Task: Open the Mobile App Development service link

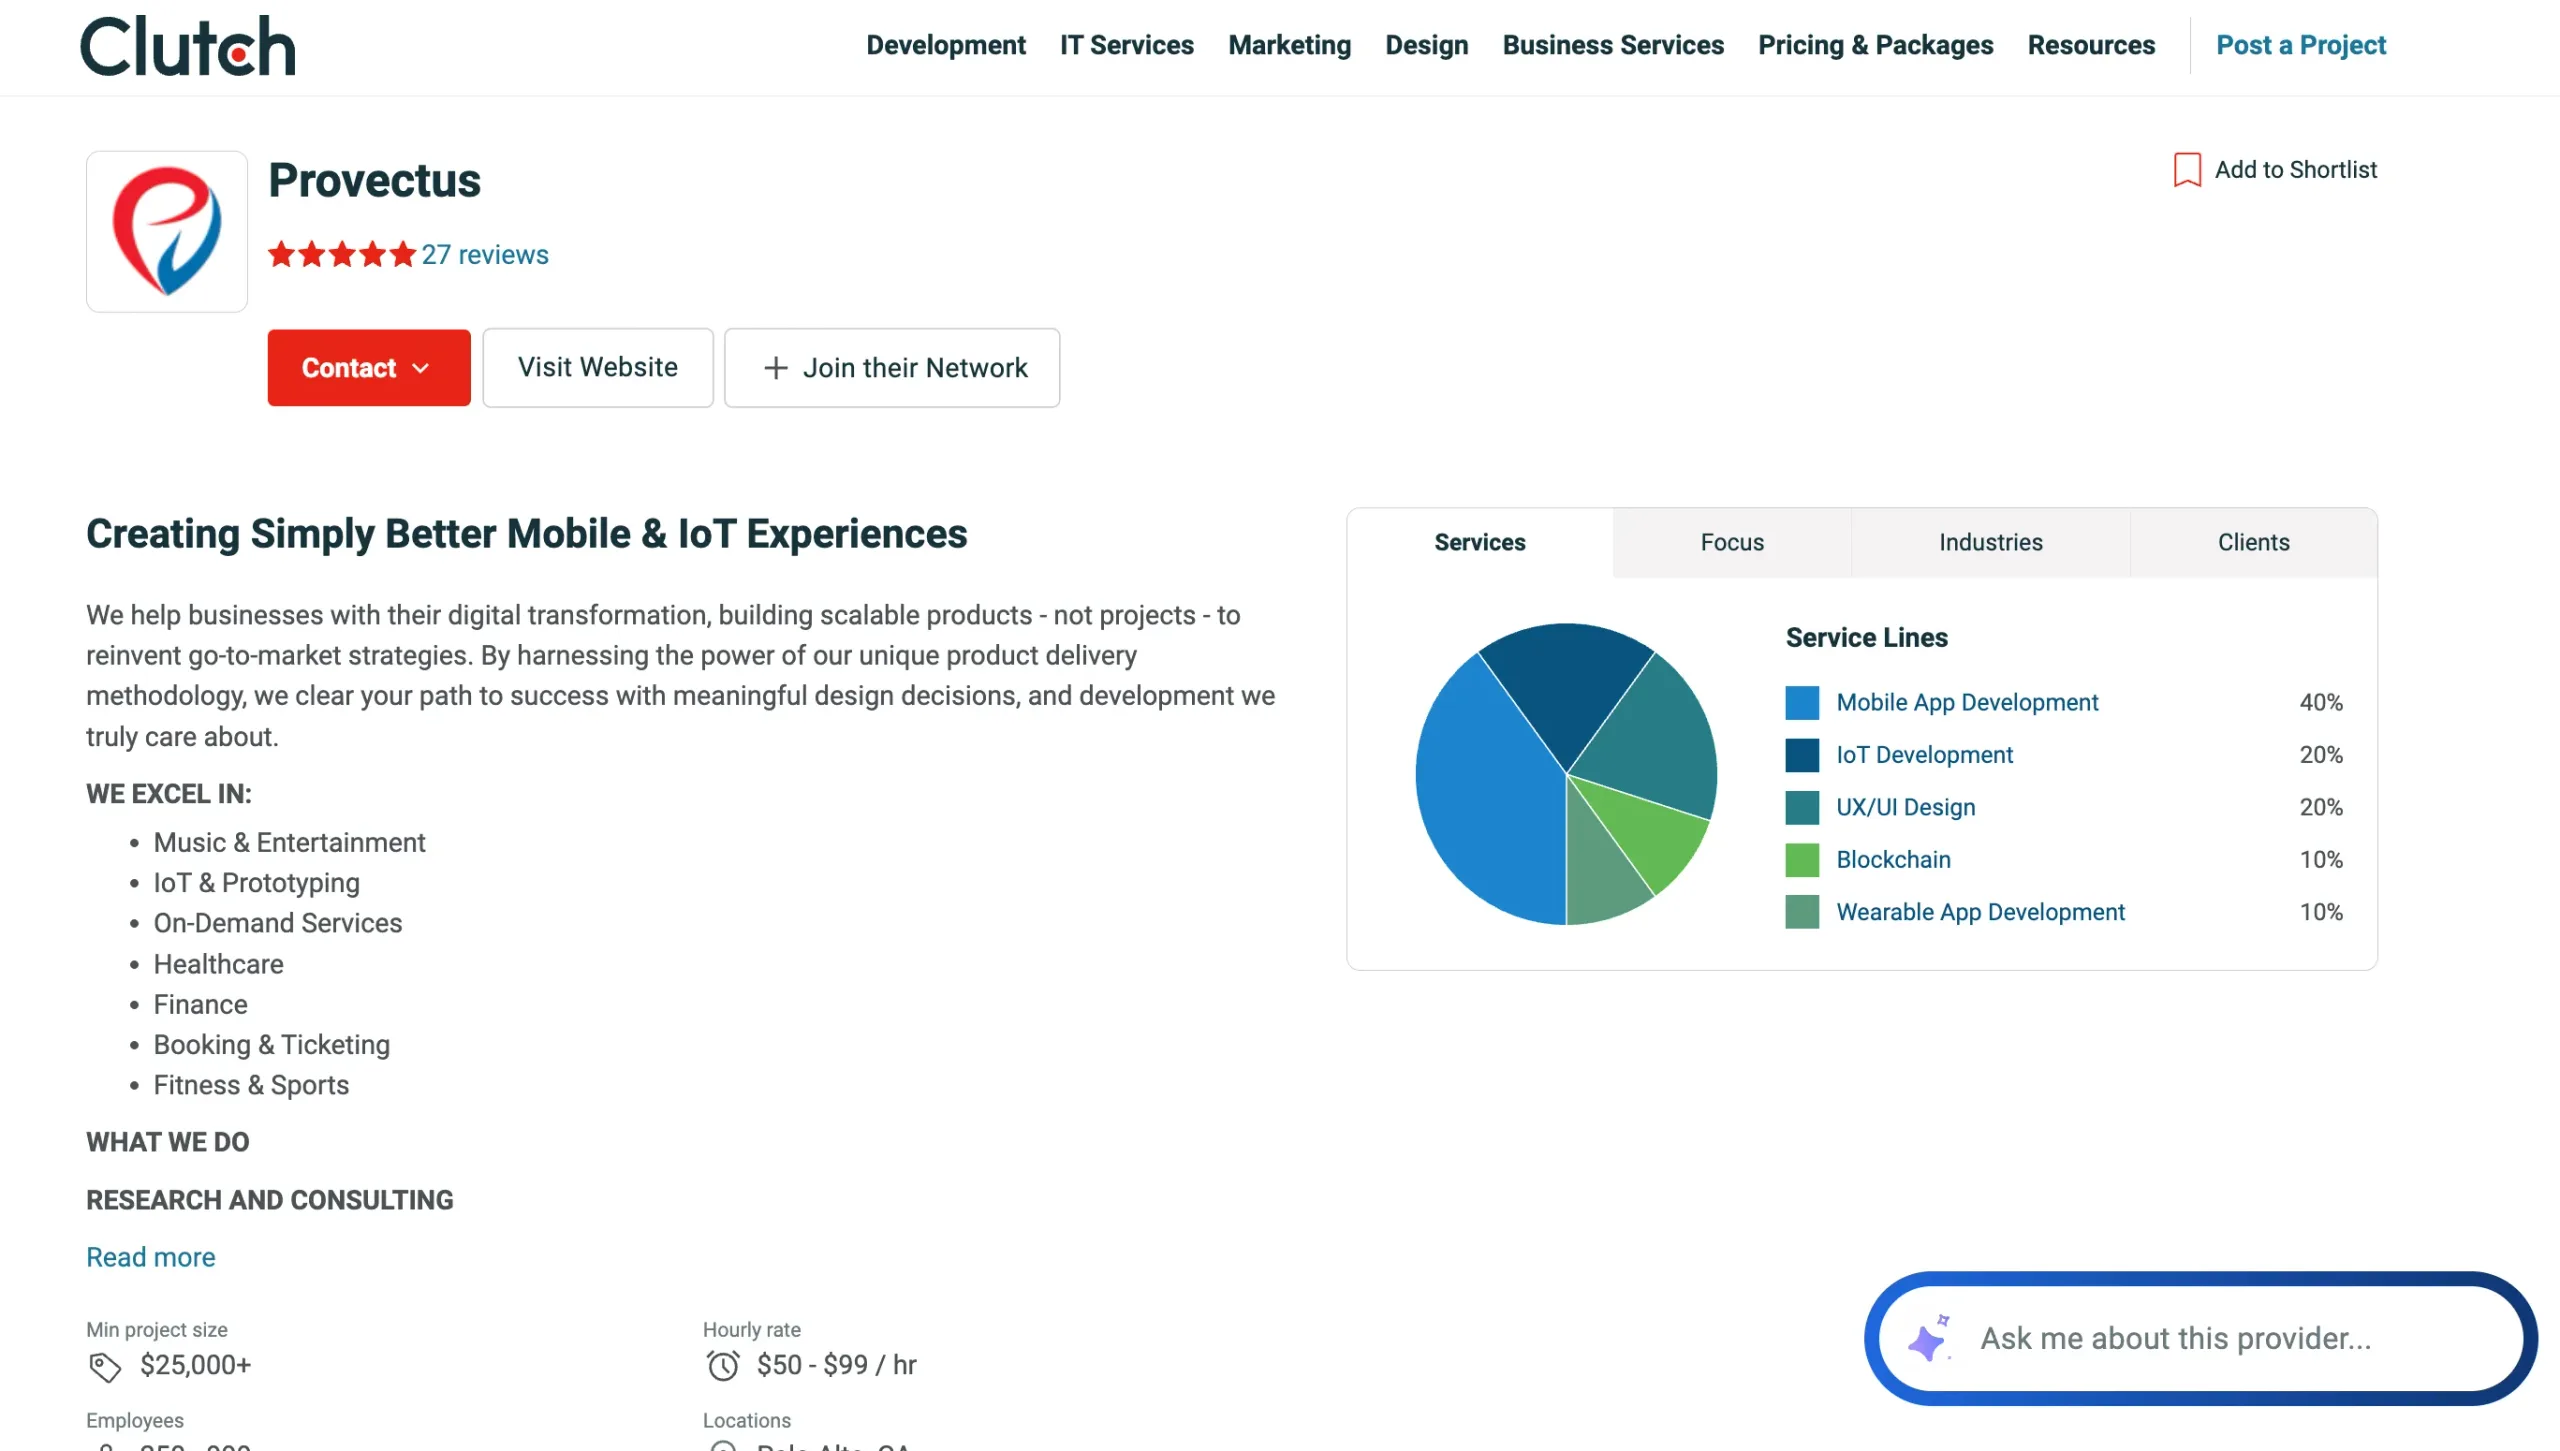Action: point(1967,702)
